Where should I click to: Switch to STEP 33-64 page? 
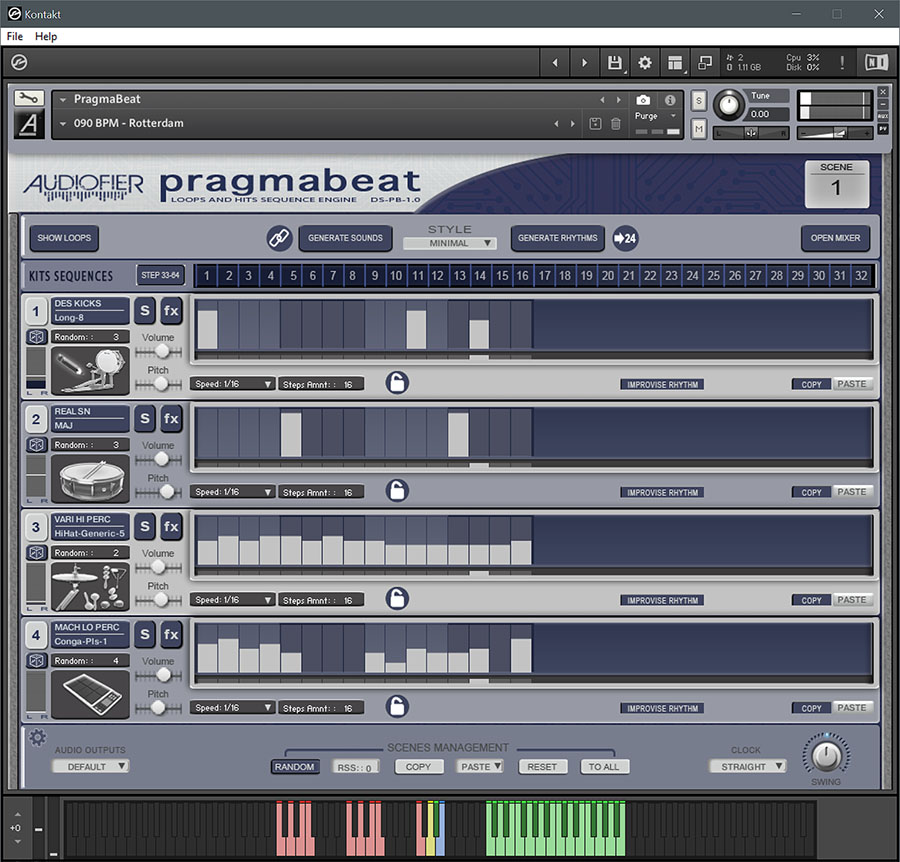160,275
